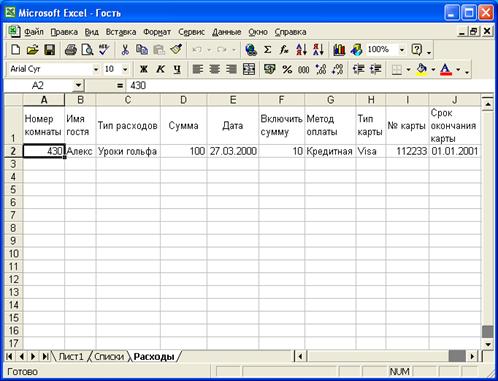The image size is (498, 381).
Task: Open the Paste Function fx icon
Action: [284, 50]
